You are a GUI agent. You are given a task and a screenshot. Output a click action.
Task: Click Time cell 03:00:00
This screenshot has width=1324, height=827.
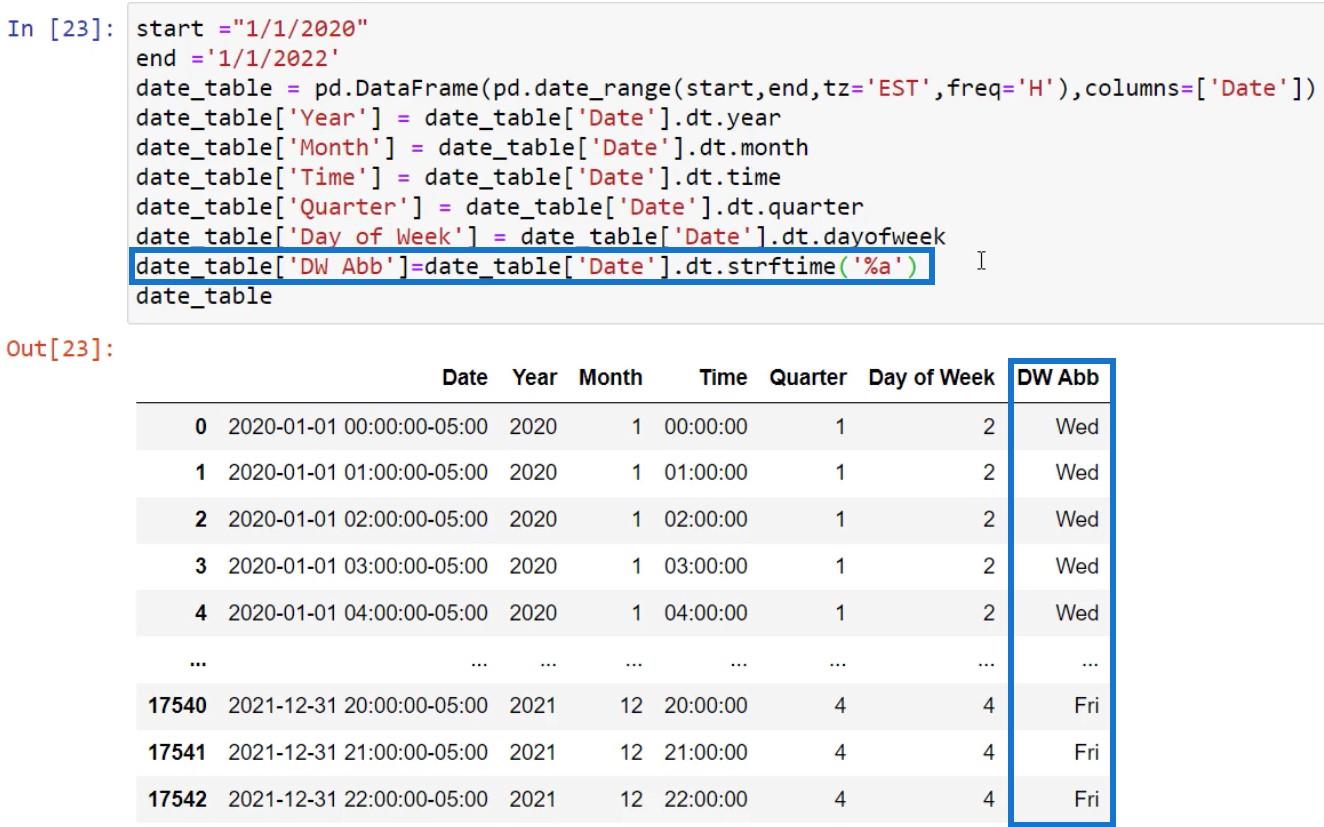[706, 566]
